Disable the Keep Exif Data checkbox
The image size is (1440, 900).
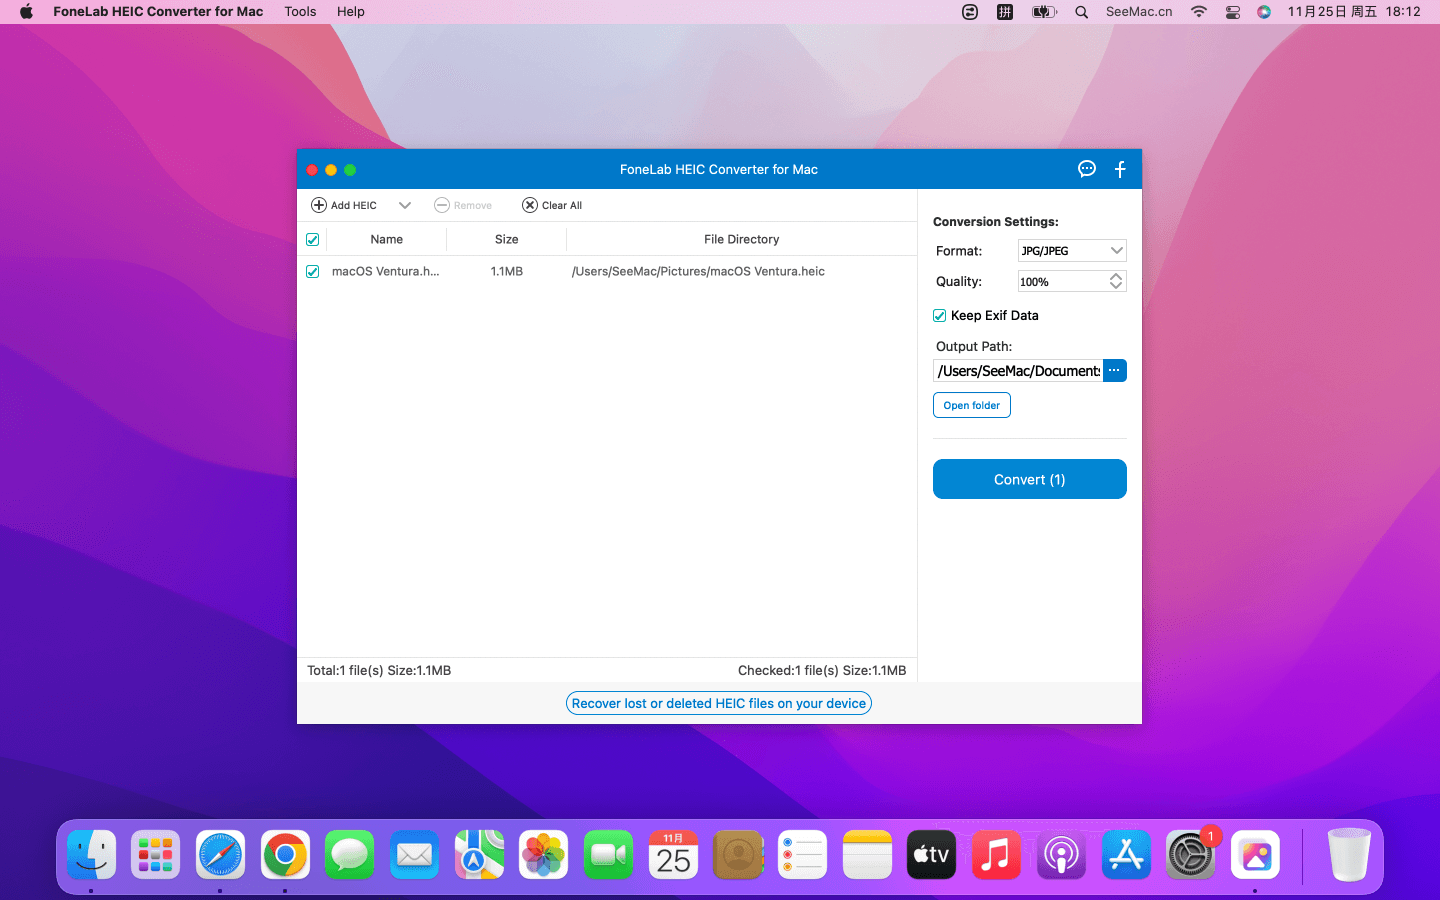pos(940,316)
